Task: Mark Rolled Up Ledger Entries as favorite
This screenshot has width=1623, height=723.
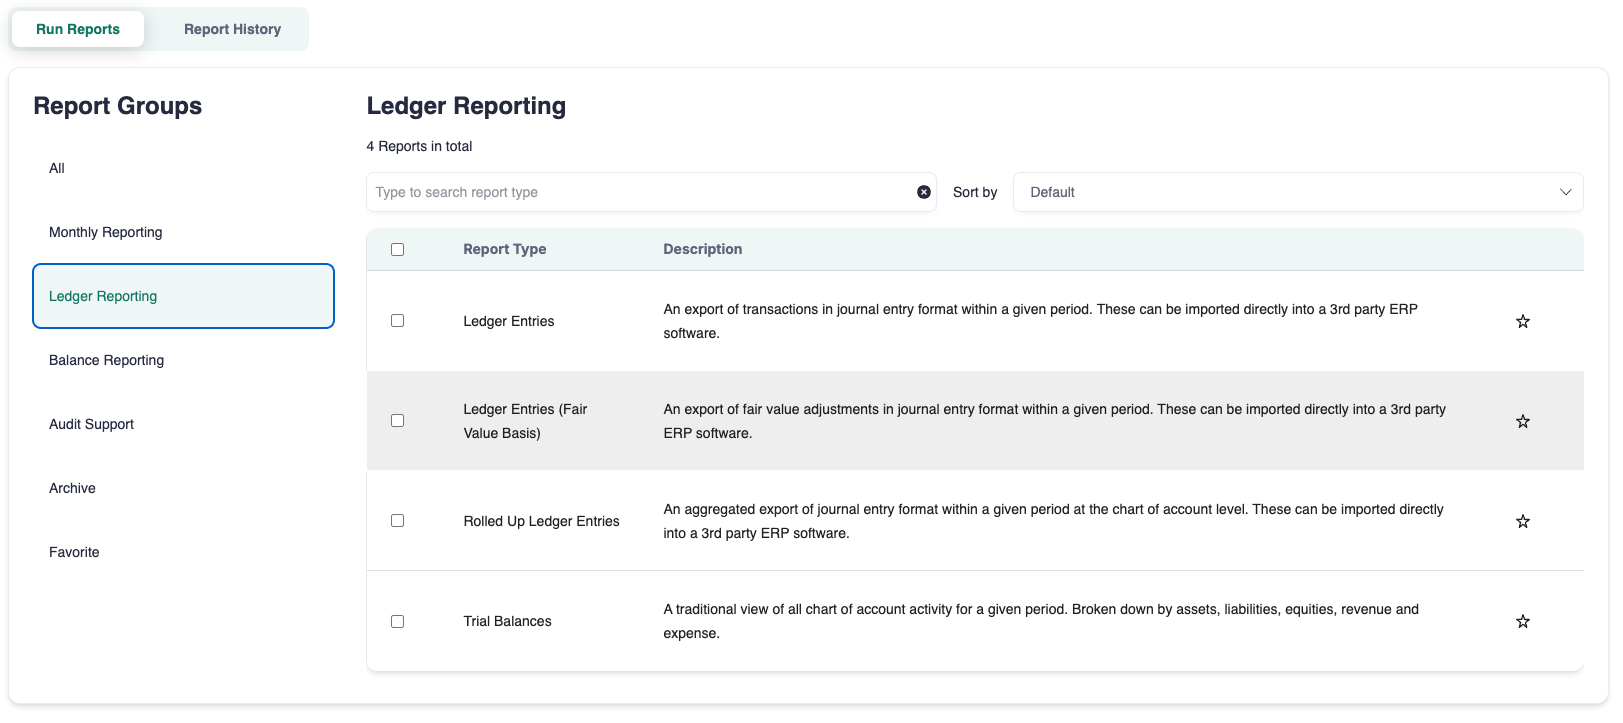Action: click(1522, 521)
